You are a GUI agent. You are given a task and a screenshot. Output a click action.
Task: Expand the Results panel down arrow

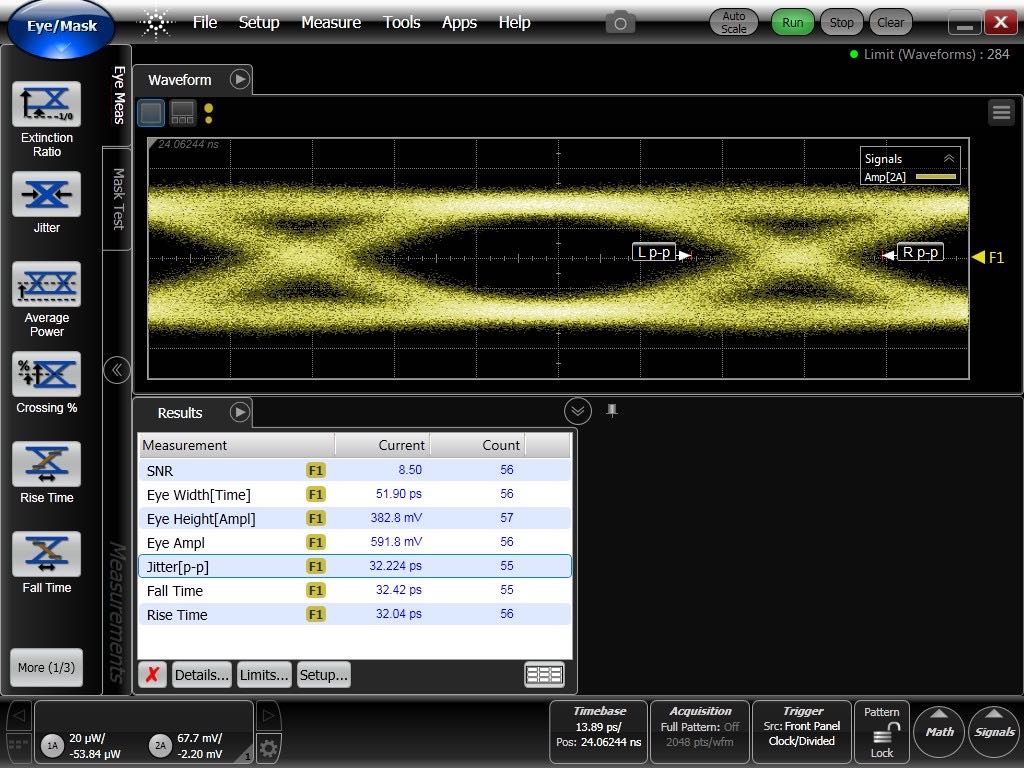click(577, 411)
